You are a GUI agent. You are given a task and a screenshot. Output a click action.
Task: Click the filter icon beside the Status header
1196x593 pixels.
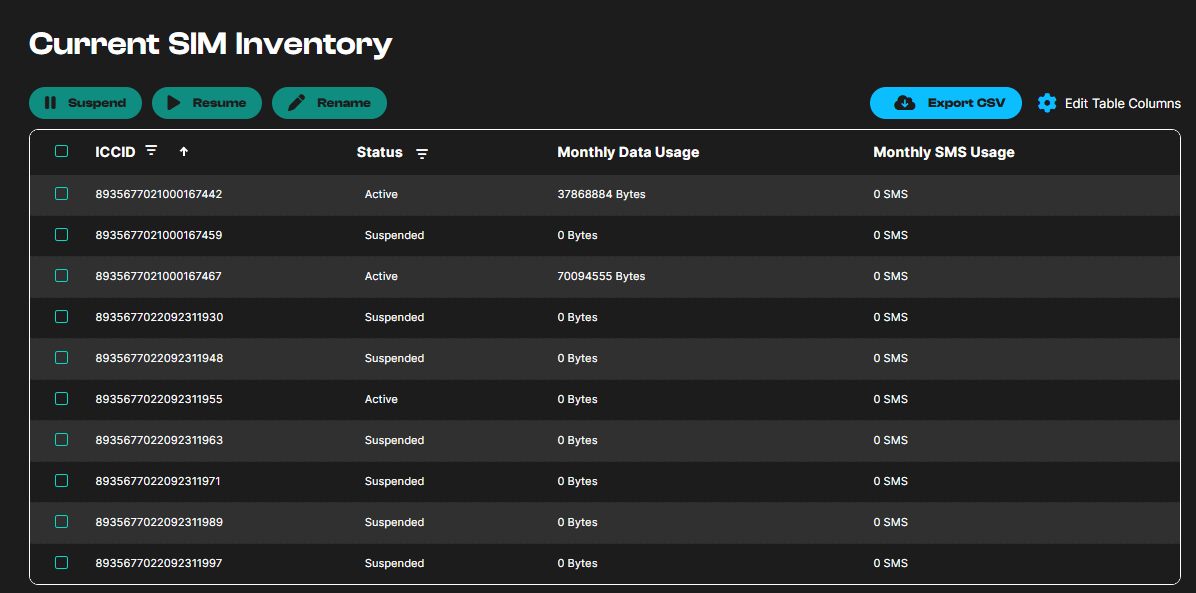point(422,153)
